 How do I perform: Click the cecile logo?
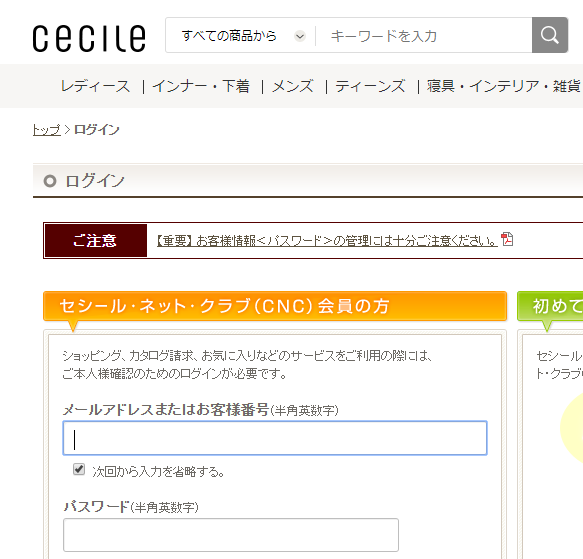[x=89, y=38]
